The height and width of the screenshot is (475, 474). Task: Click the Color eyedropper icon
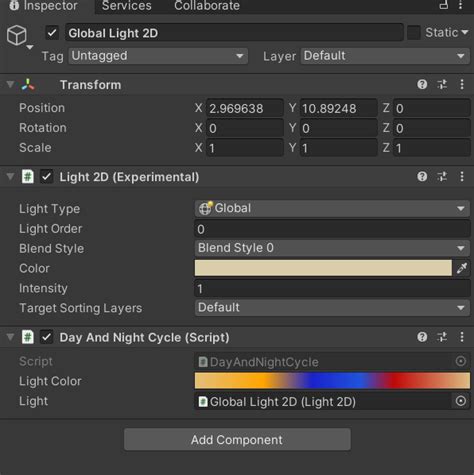(x=462, y=268)
